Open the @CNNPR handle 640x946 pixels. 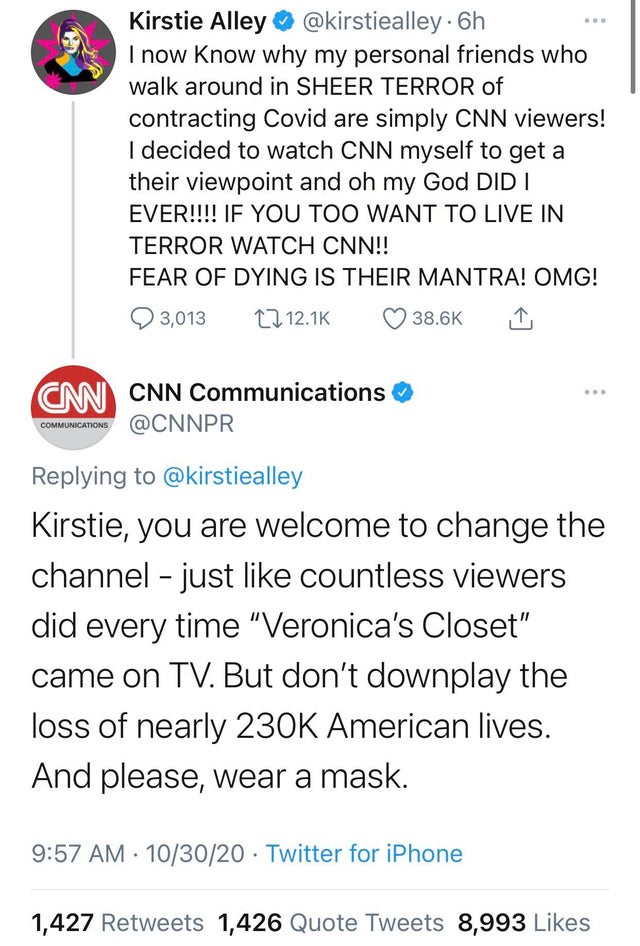point(180,425)
